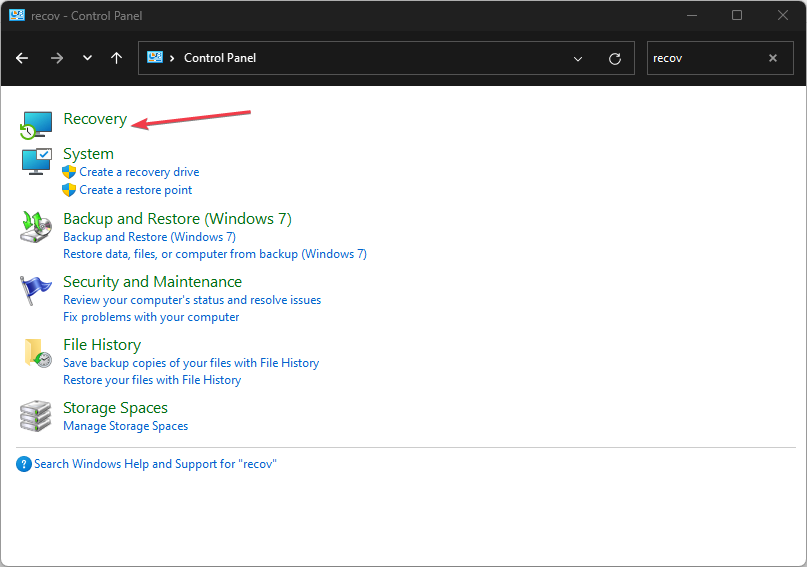Click the chevron before Control Panel breadcrumb
The height and width of the screenshot is (567, 807).
coord(172,58)
